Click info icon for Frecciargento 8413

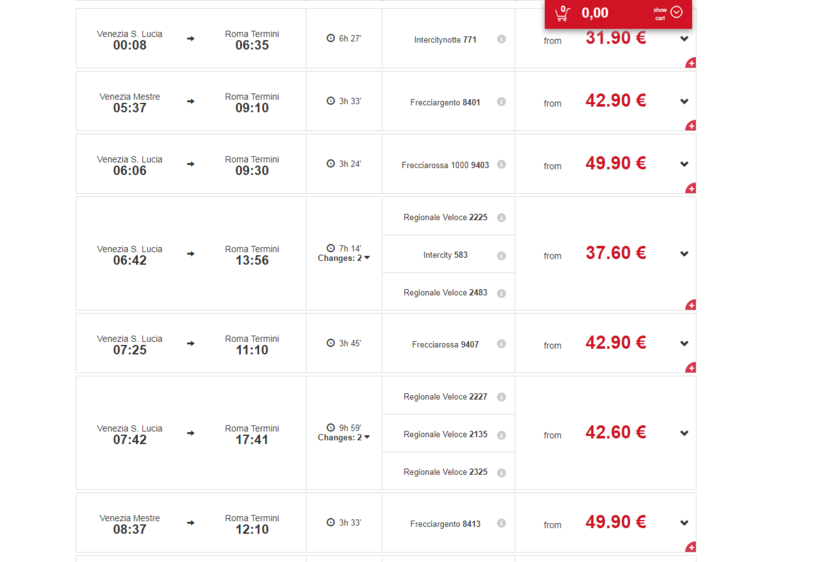(501, 524)
